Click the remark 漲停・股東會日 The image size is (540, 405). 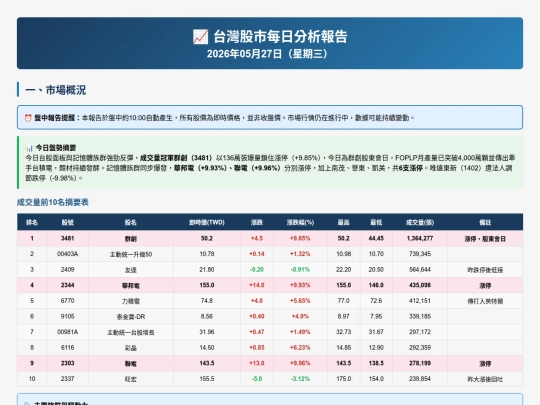(485, 239)
